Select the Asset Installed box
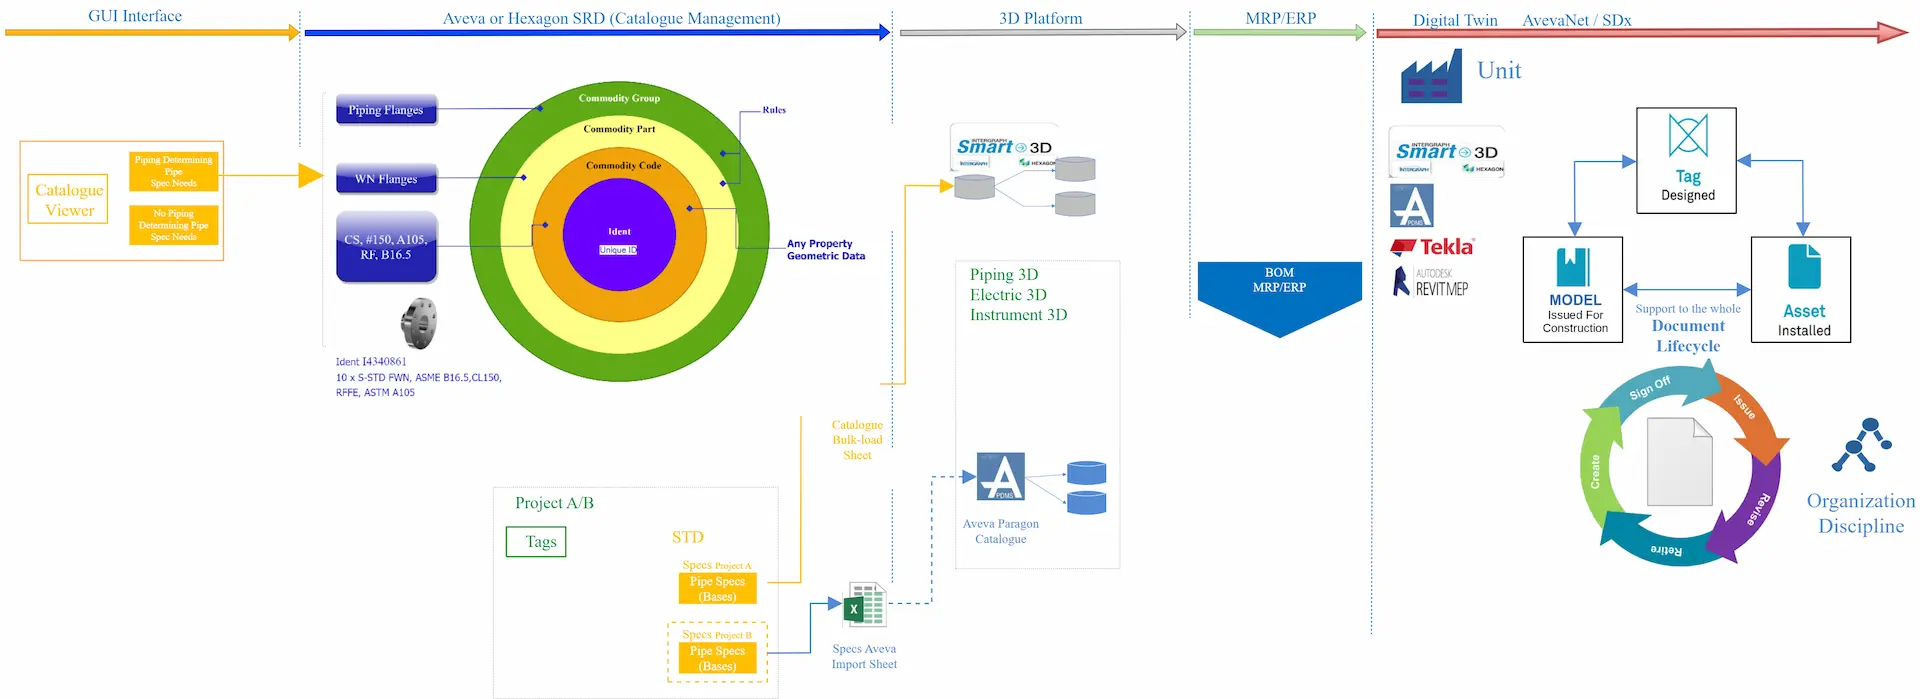This screenshot has width=1920, height=699. (x=1800, y=290)
